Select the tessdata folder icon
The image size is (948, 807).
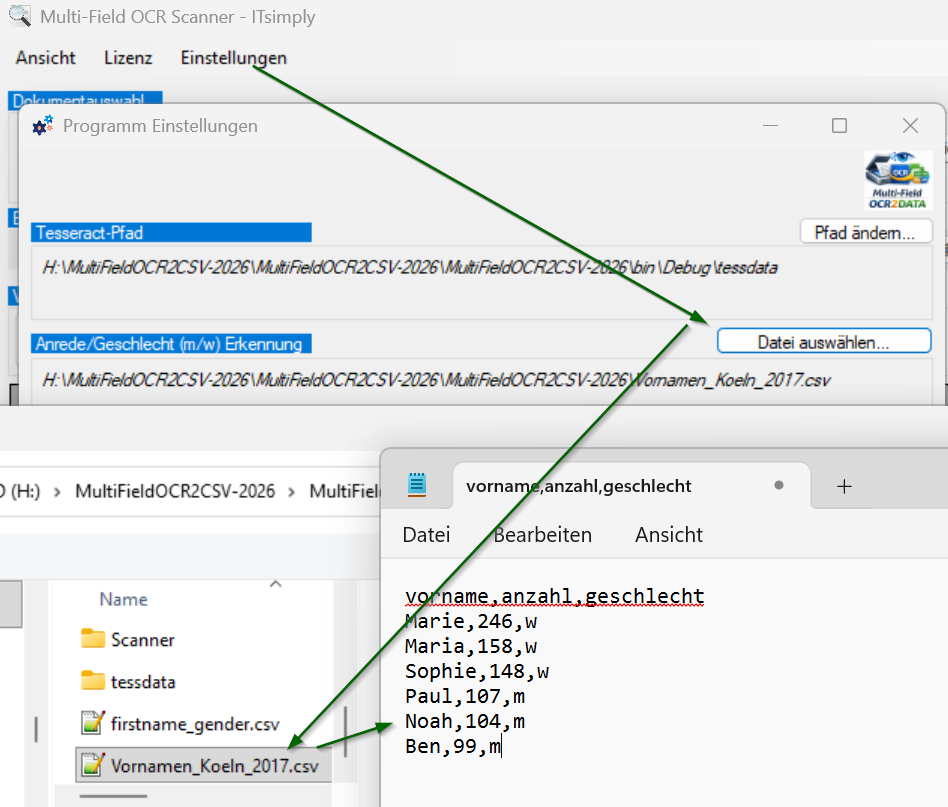93,681
